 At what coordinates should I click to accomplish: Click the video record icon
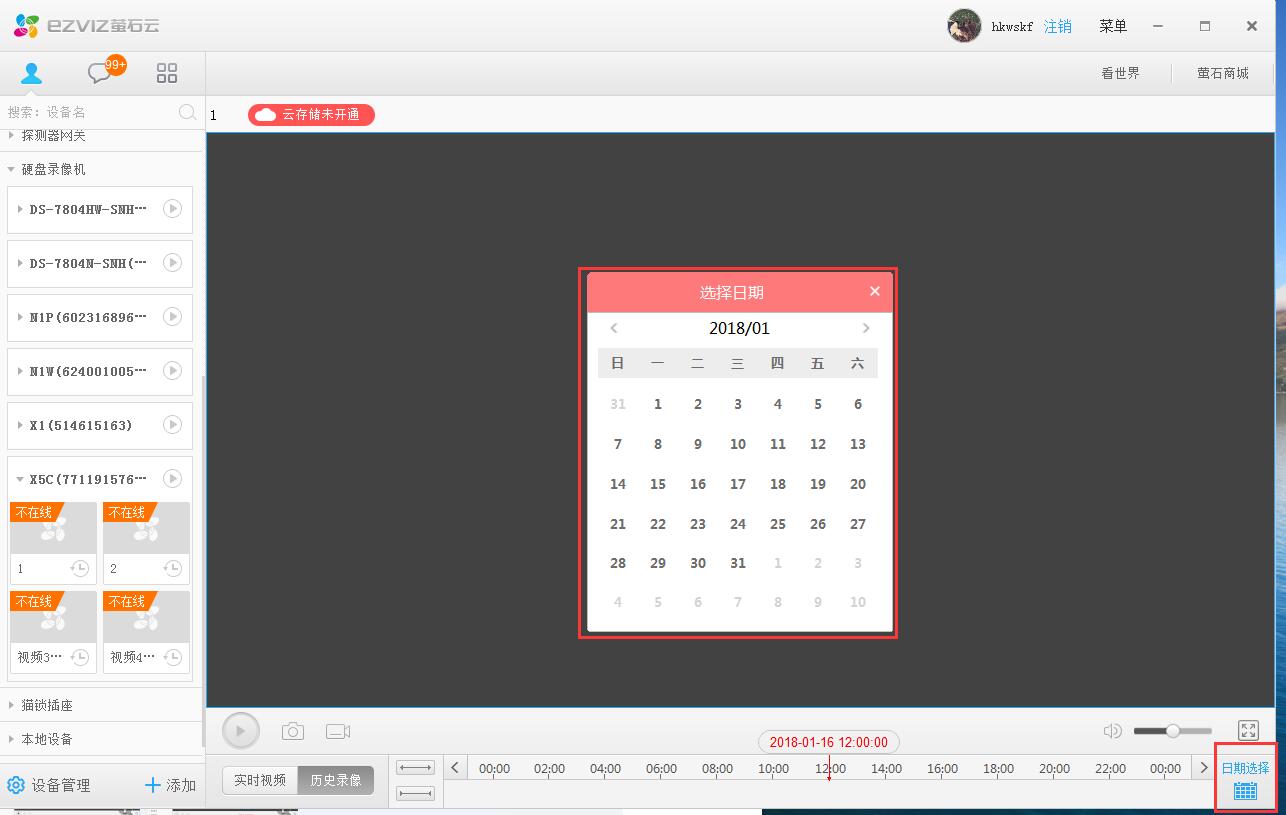click(x=338, y=731)
